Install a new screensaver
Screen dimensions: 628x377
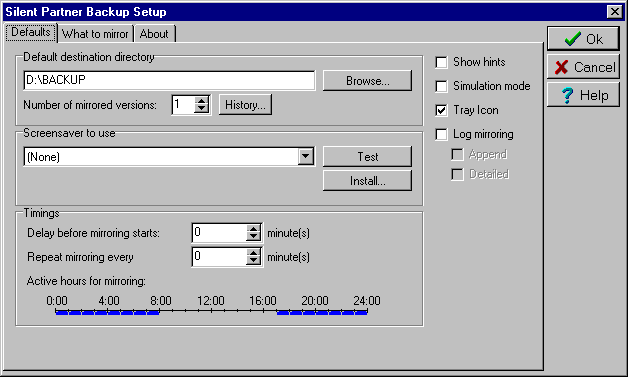[x=367, y=181]
